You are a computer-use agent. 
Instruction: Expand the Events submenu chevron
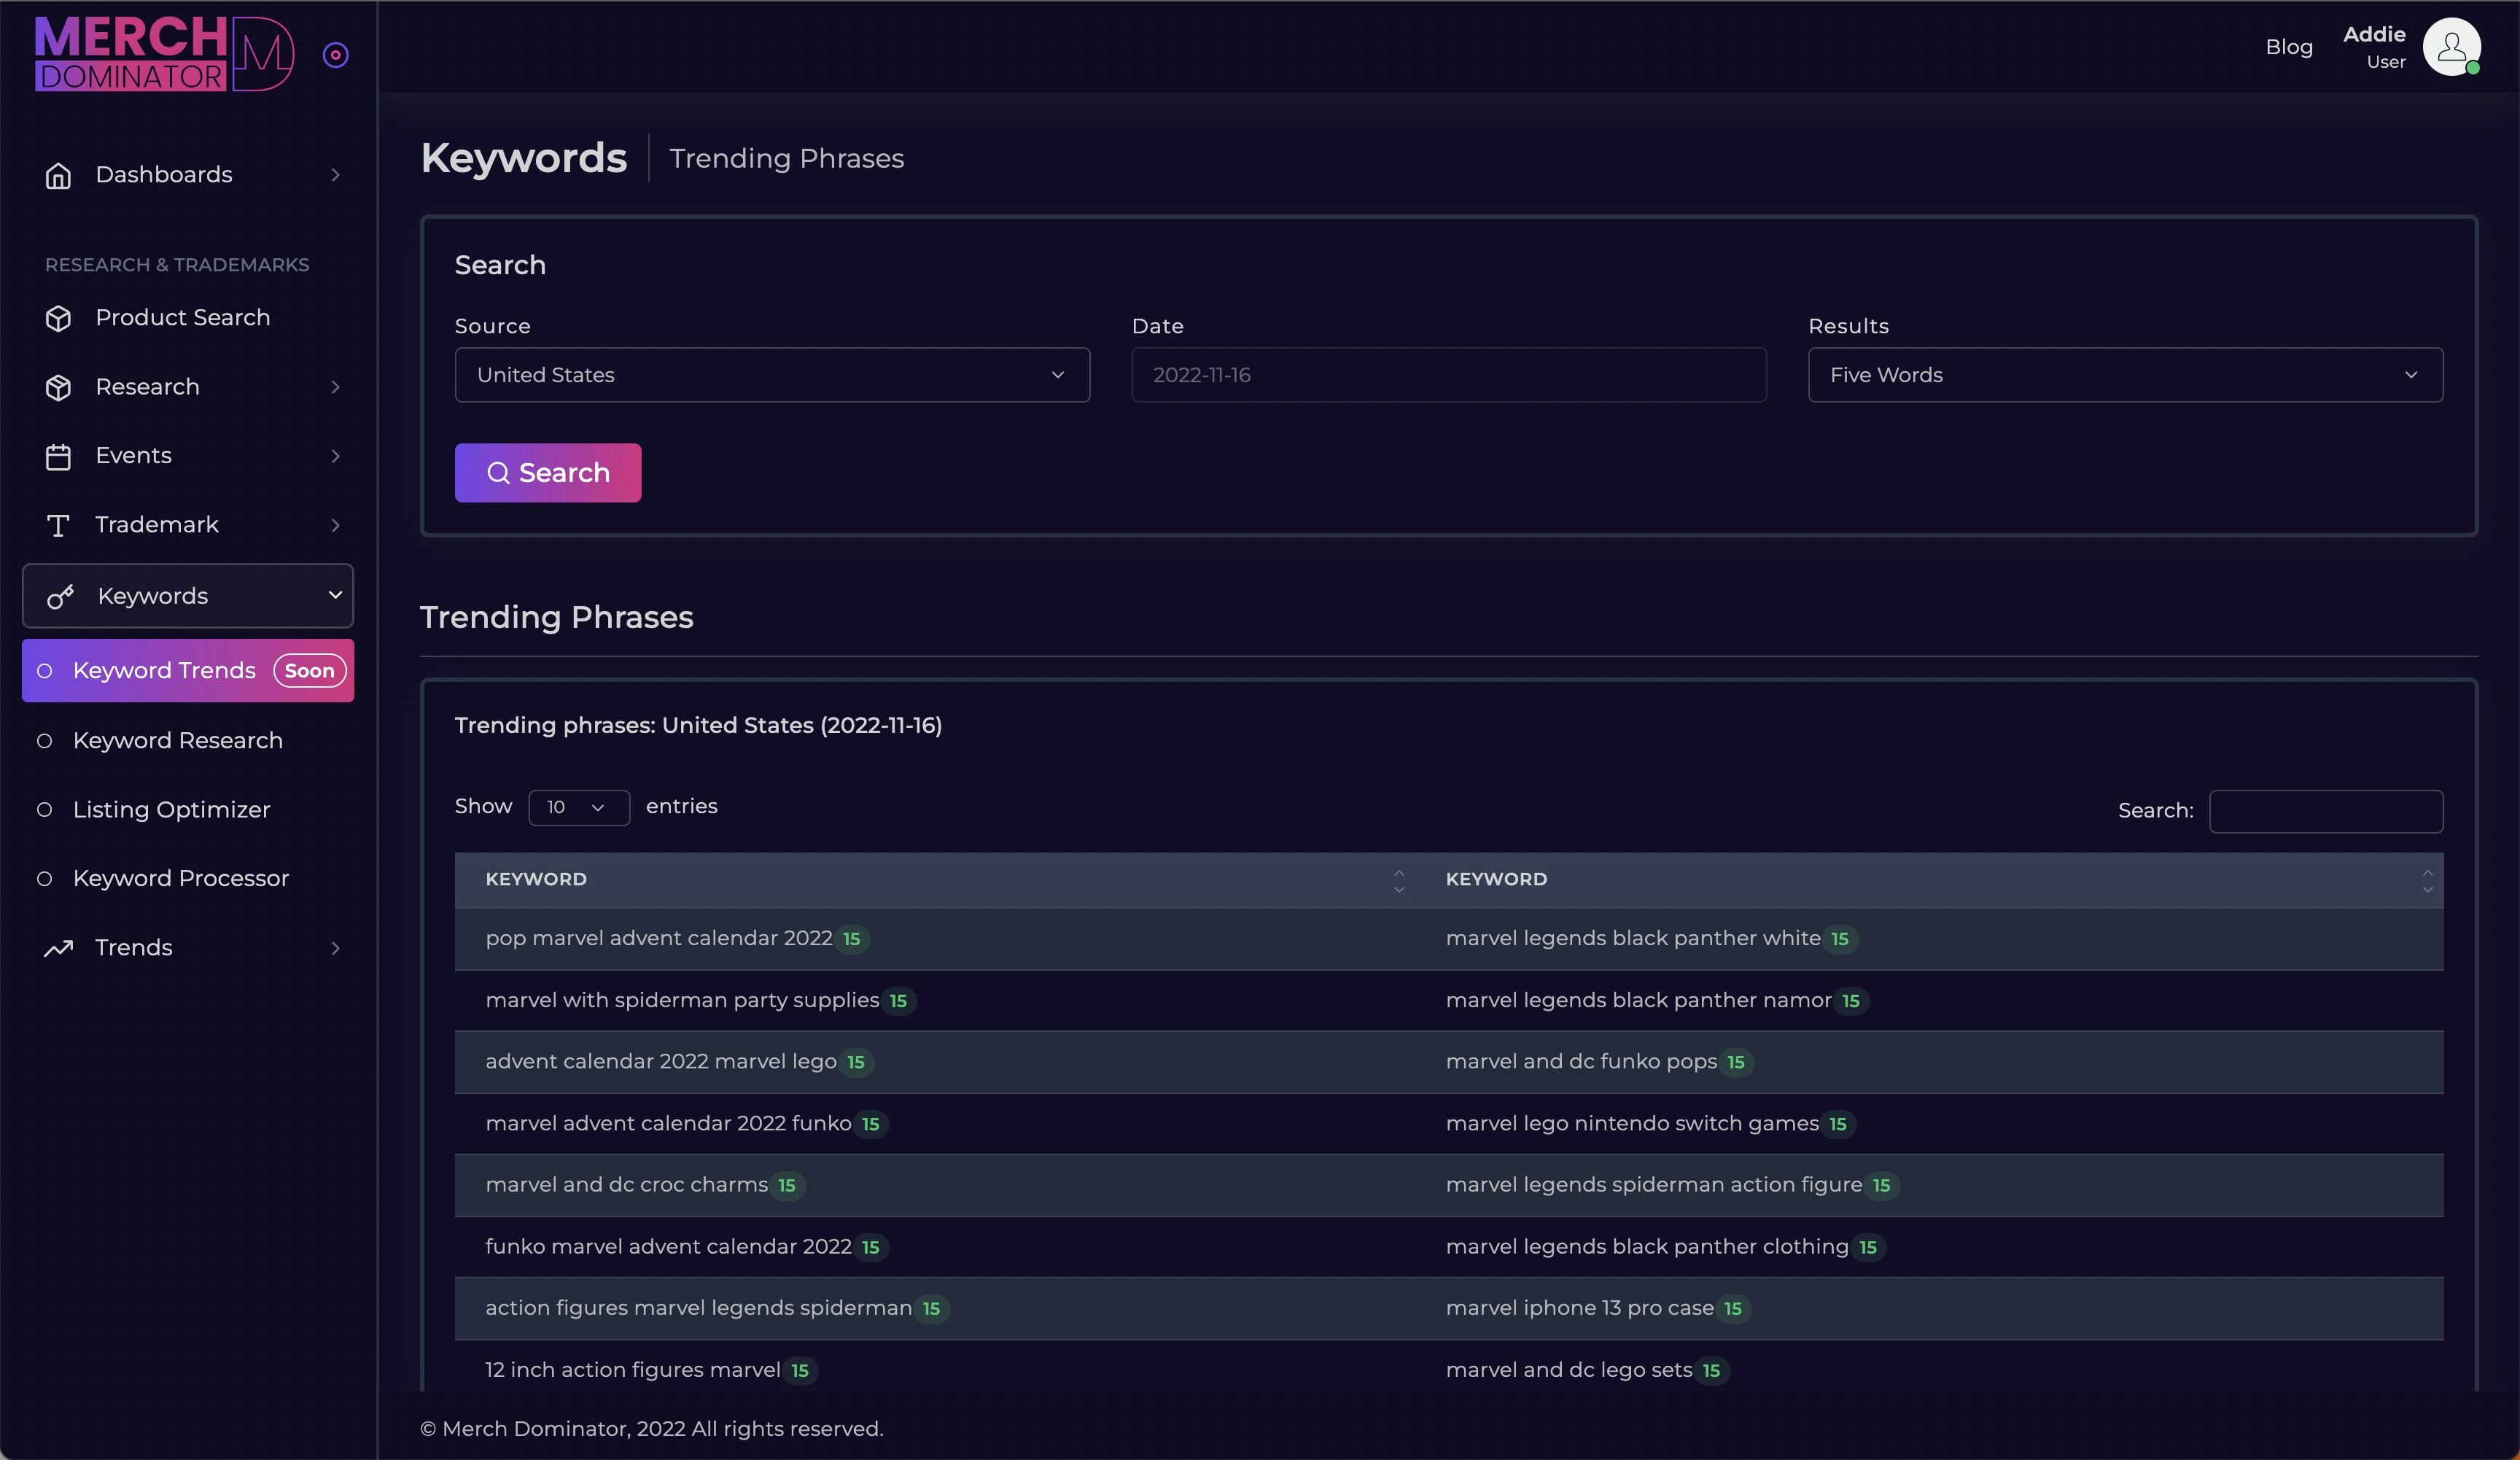[x=335, y=456]
